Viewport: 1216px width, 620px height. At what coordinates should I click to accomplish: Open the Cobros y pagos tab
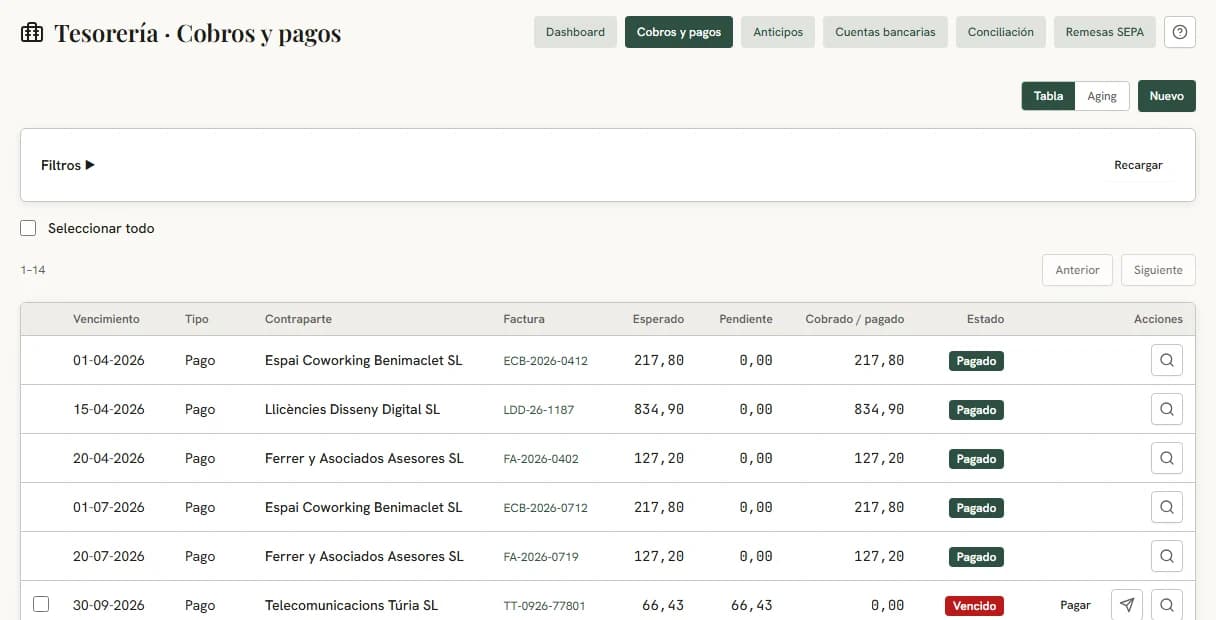click(x=679, y=32)
